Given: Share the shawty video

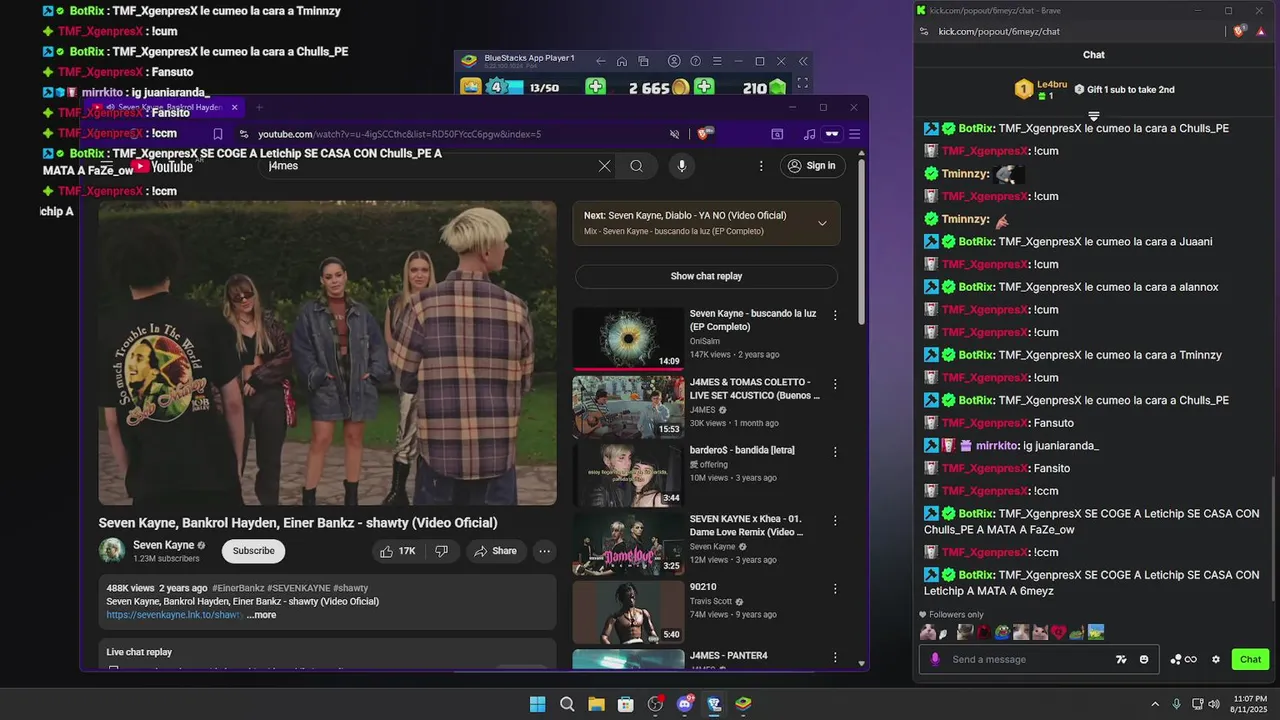Looking at the screenshot, I should click(495, 551).
